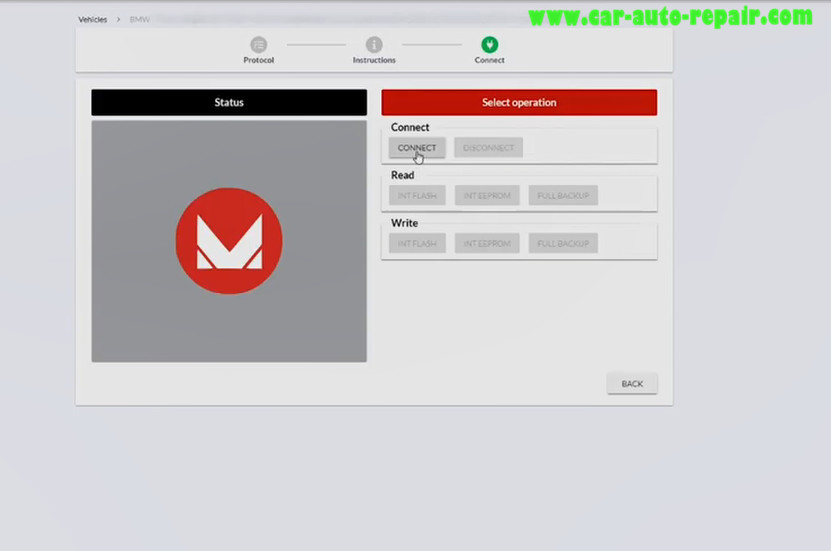
Task: Click the BMW breadcrumb entry
Action: [x=140, y=20]
